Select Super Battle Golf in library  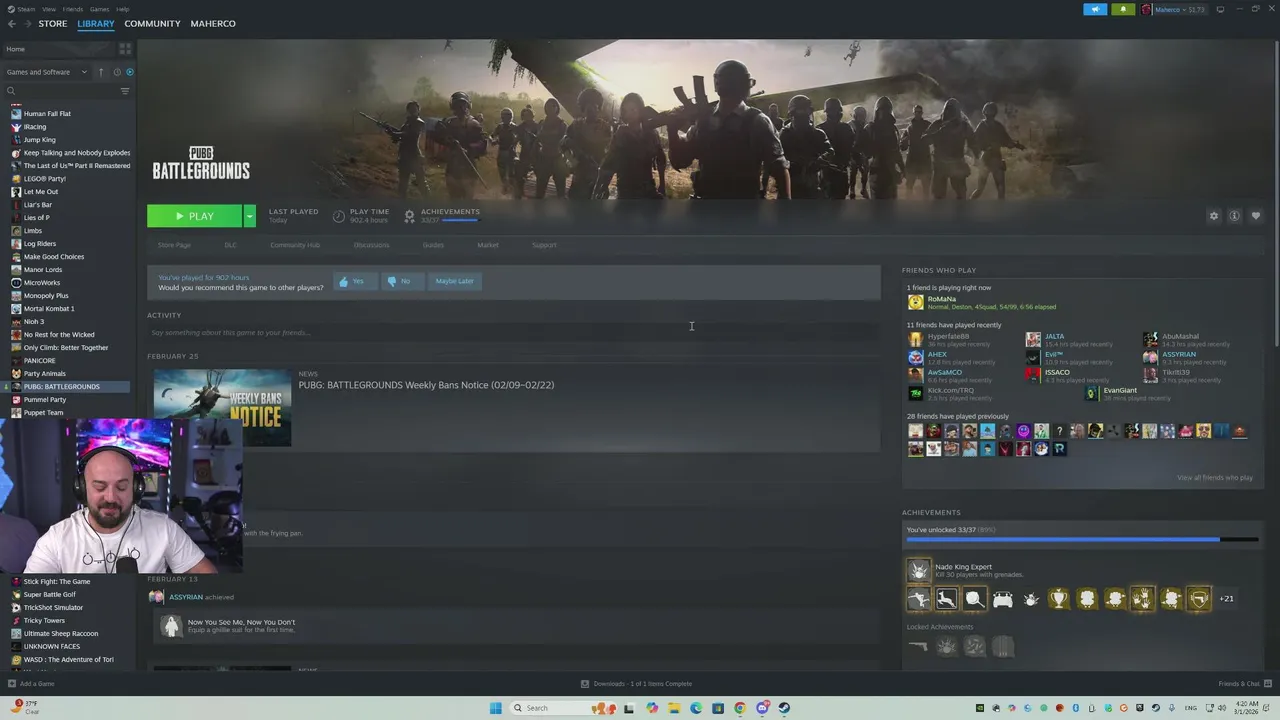tap(49, 595)
